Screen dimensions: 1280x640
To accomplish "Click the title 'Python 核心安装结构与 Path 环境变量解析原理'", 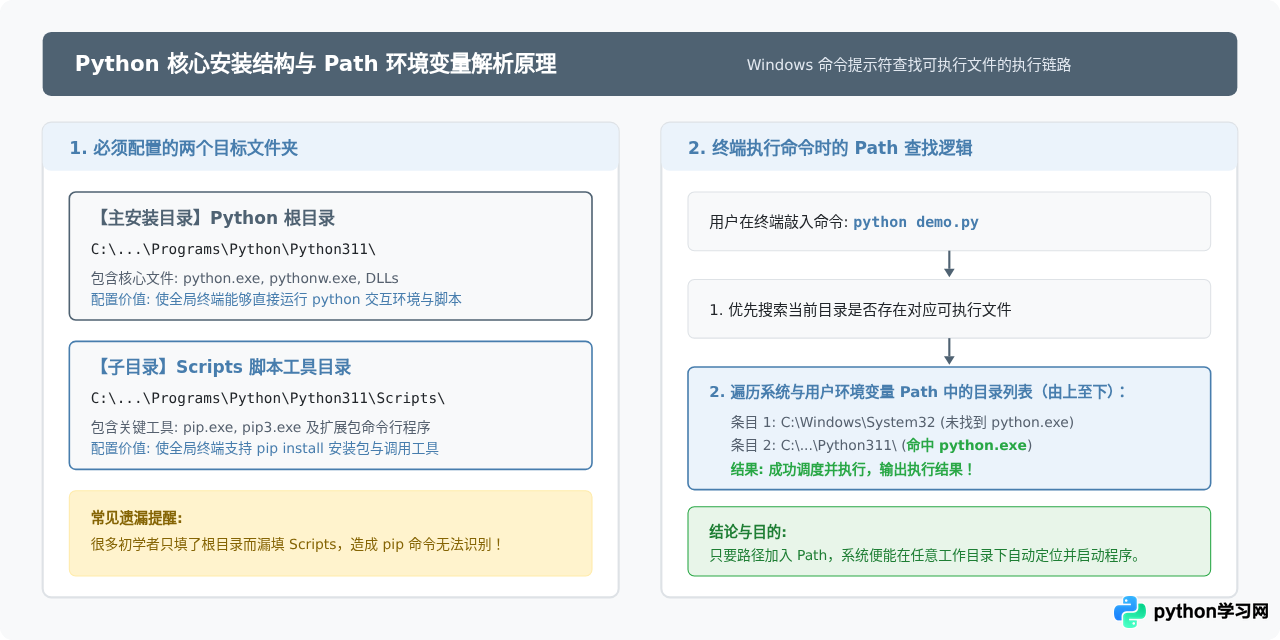I will [315, 64].
